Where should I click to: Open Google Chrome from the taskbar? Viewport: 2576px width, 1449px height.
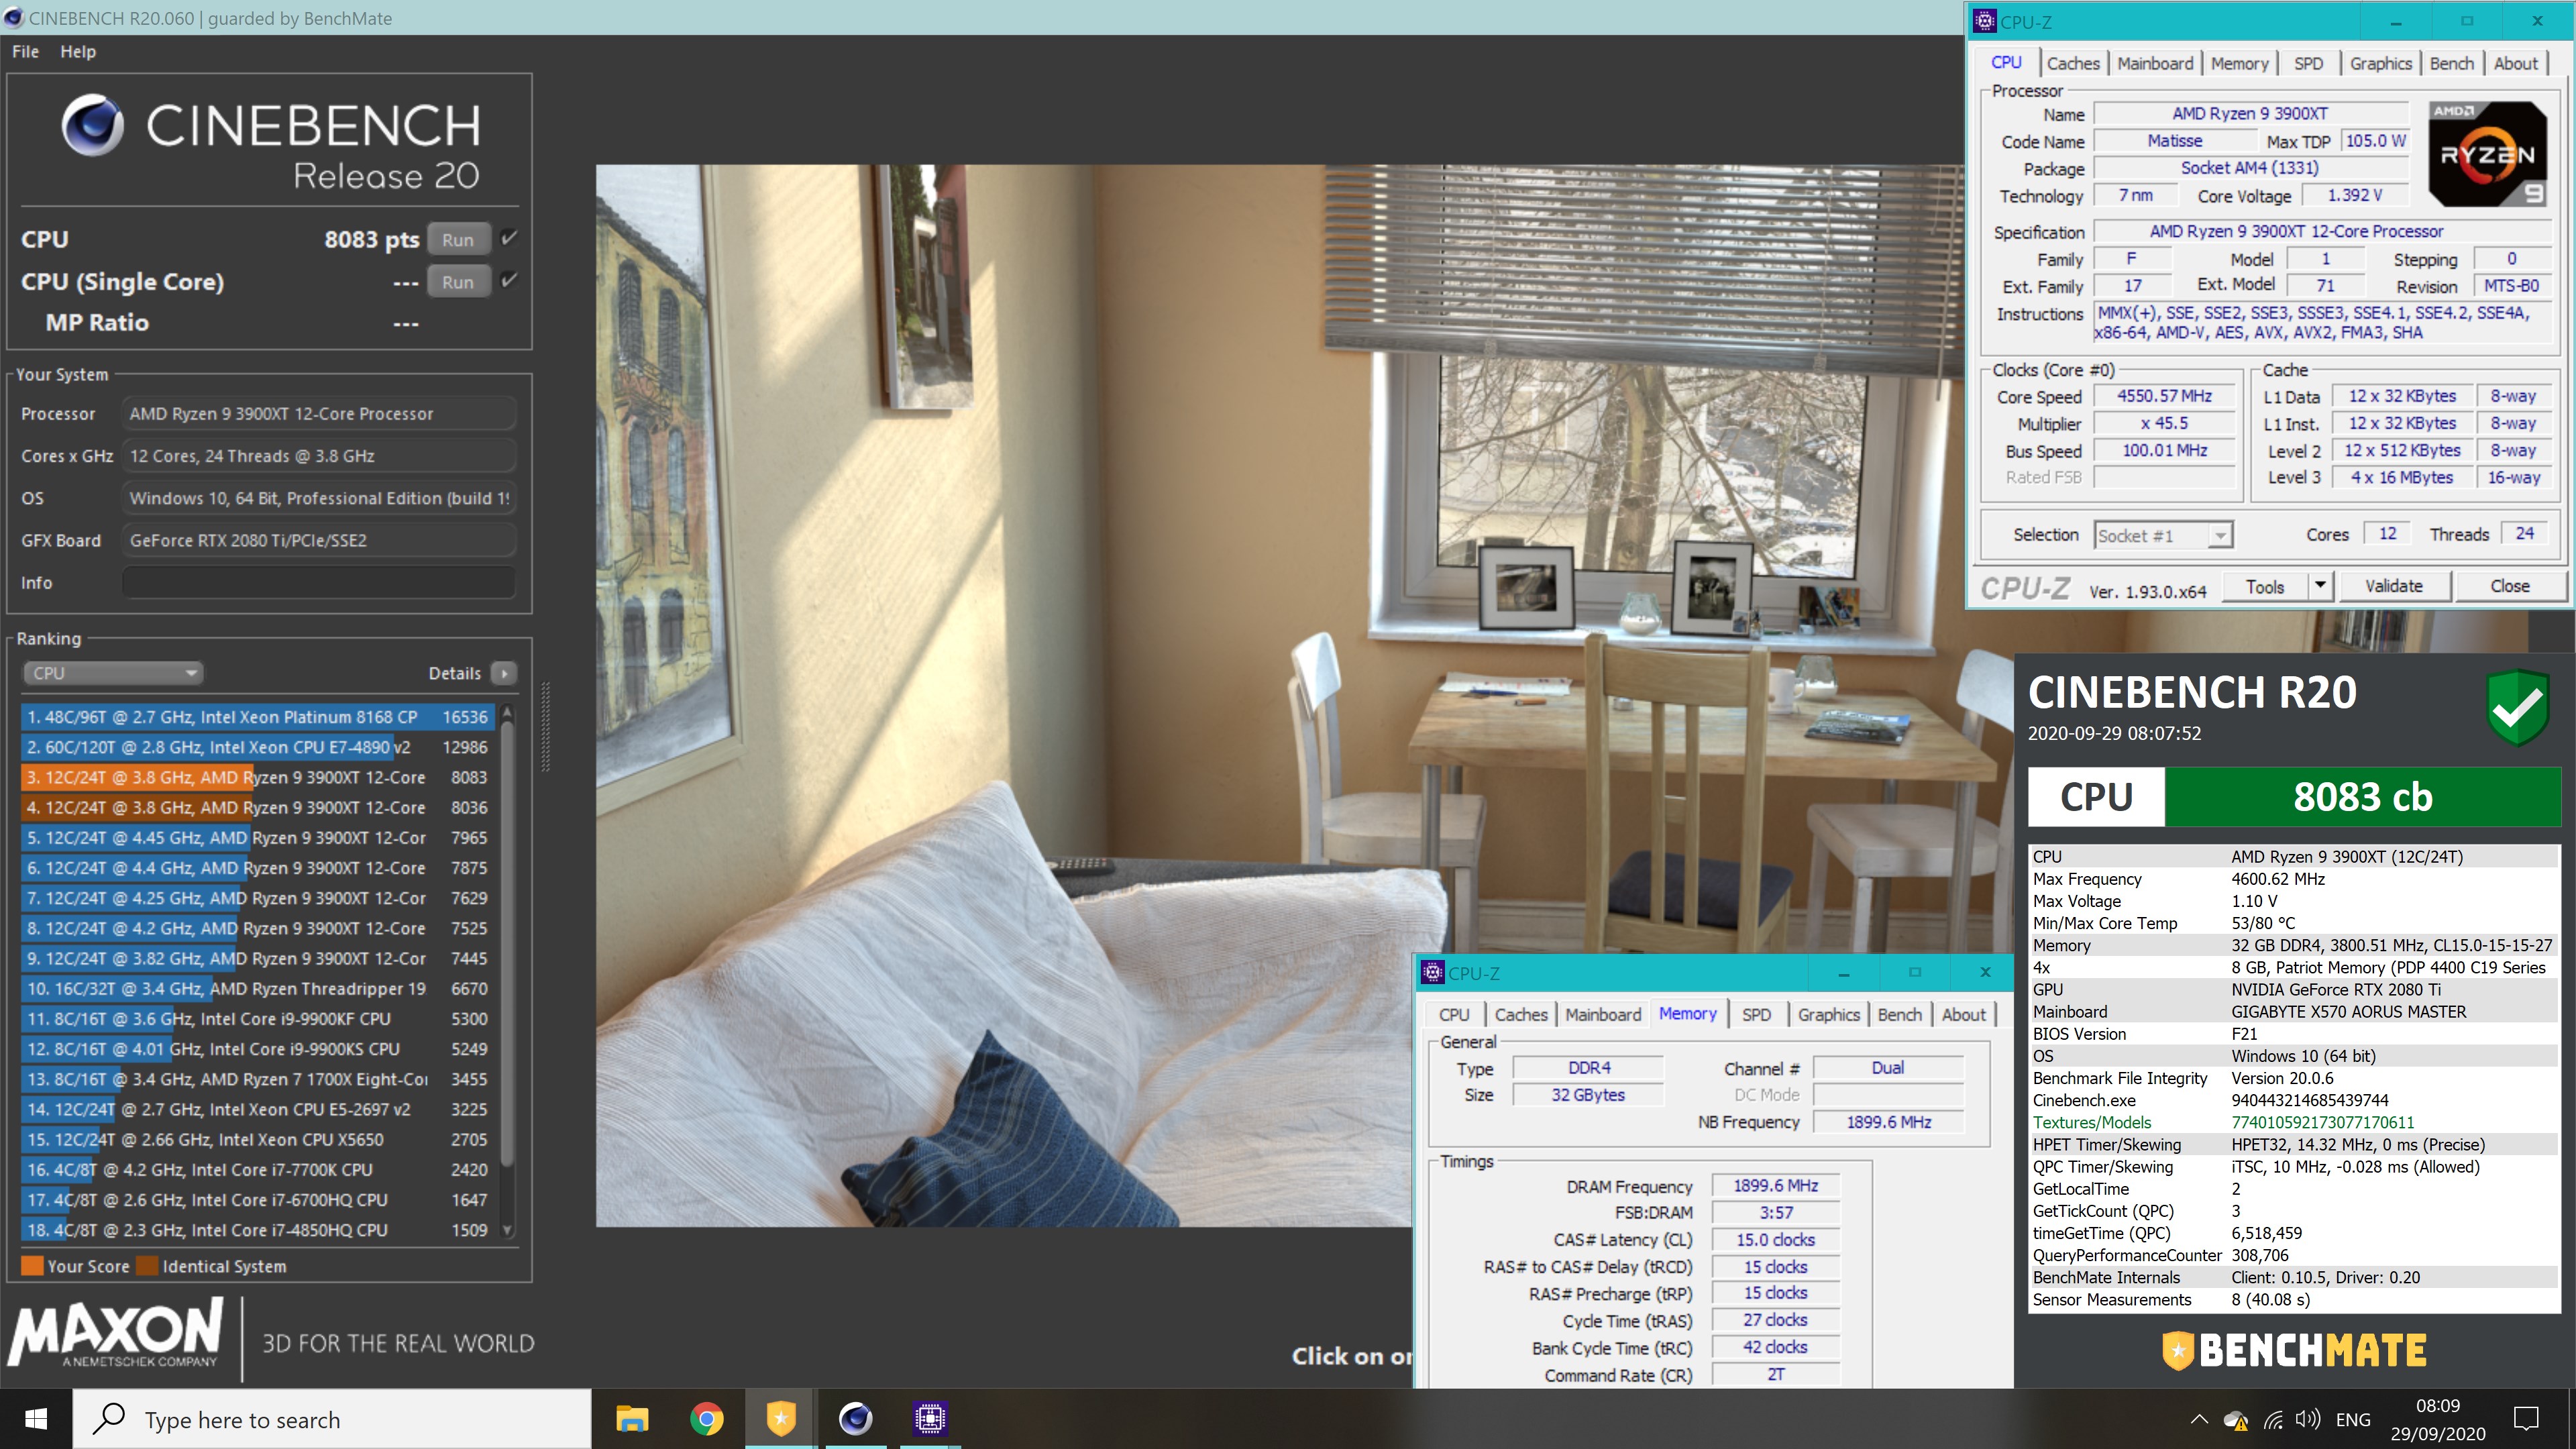click(707, 1419)
